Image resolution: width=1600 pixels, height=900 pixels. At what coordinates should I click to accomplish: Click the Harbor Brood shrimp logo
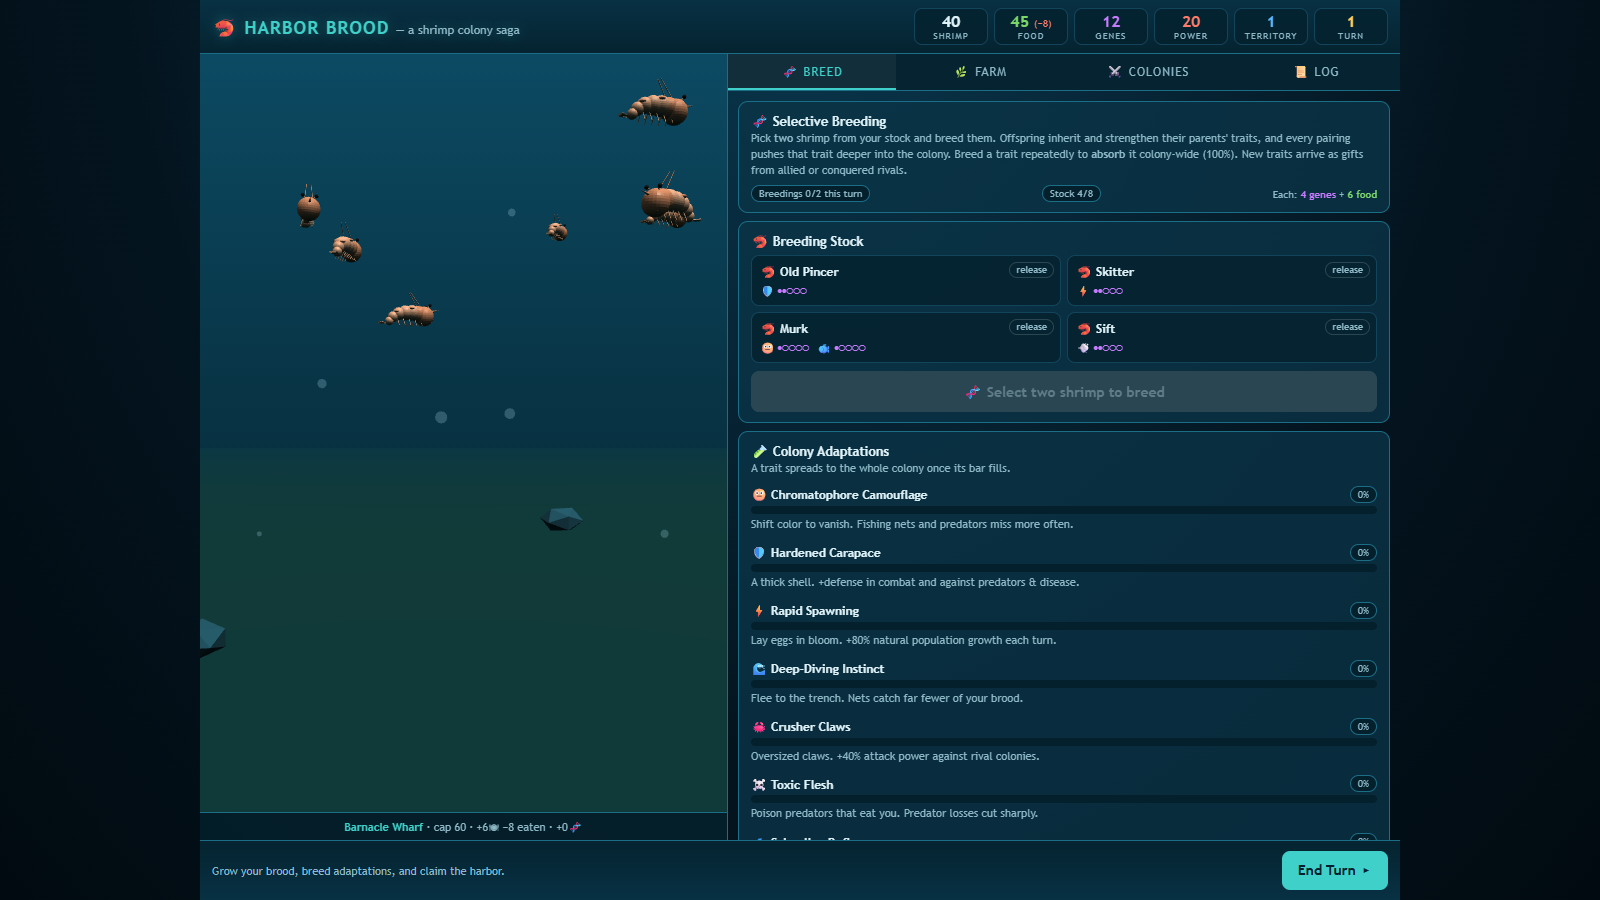click(225, 28)
